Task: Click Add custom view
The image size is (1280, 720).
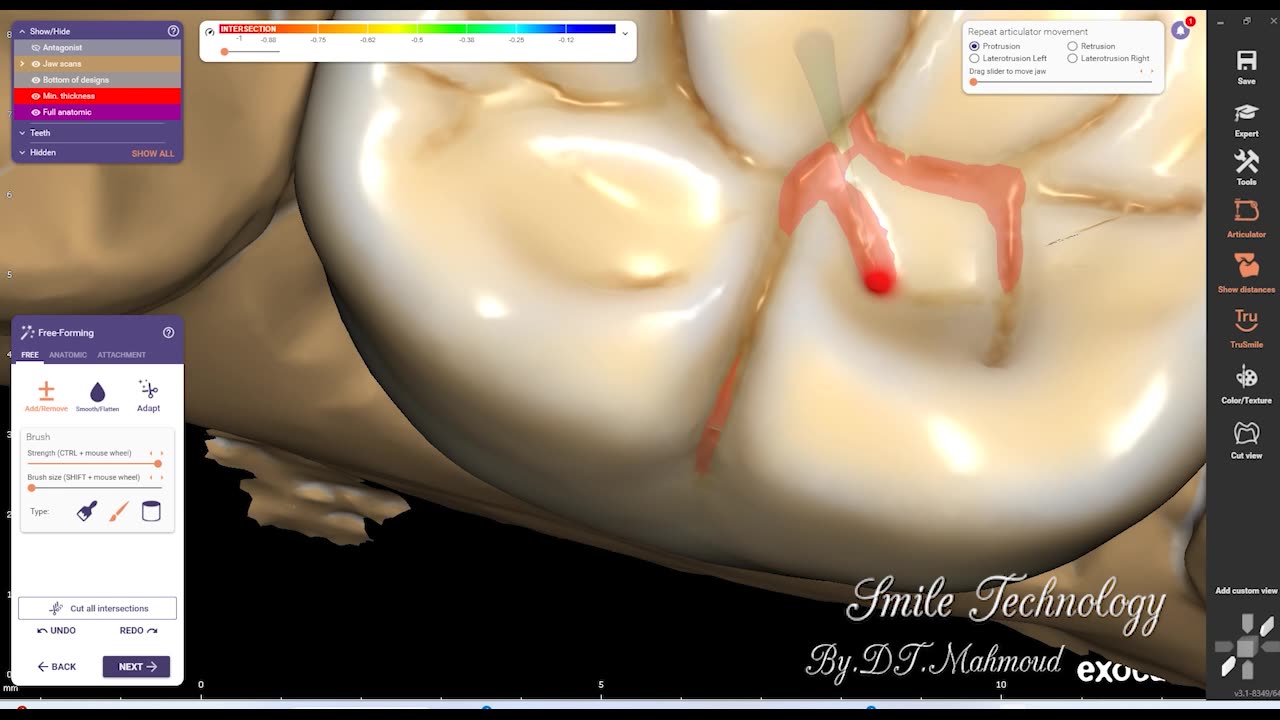Action: click(1246, 591)
